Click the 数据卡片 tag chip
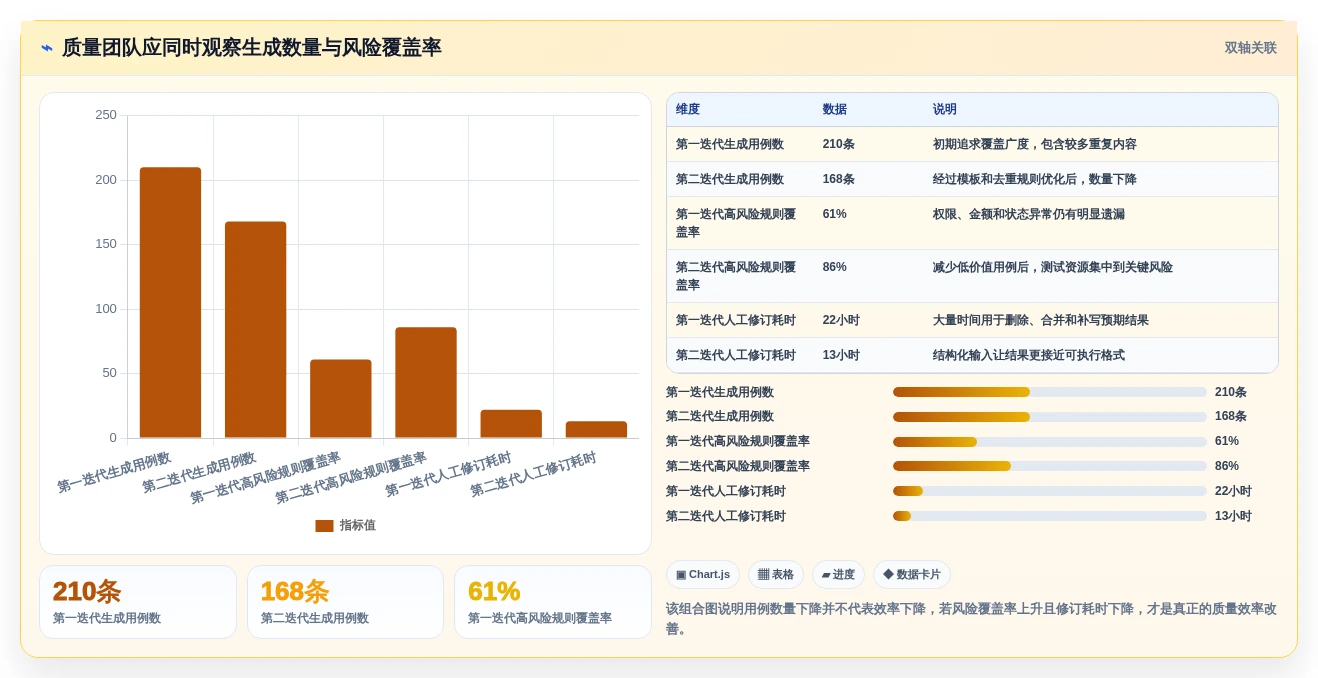Viewport: 1318px width, 678px height. pos(912,574)
